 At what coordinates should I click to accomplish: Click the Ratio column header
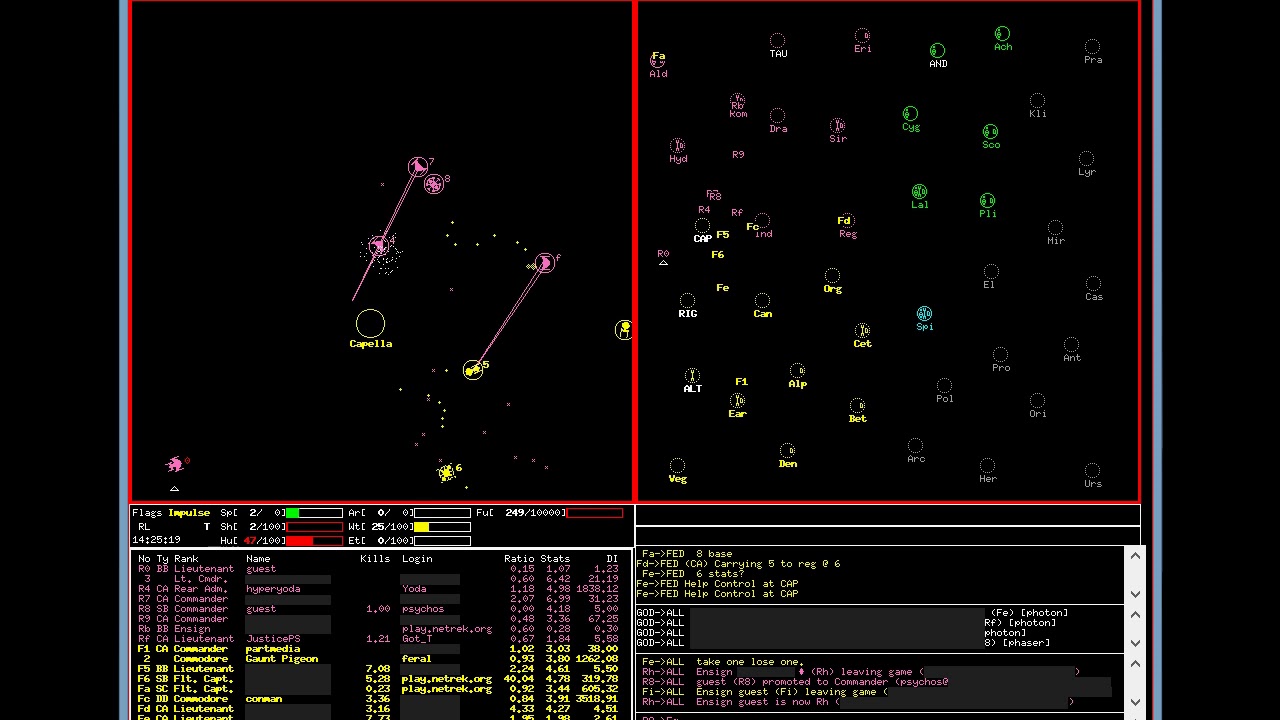pos(519,559)
